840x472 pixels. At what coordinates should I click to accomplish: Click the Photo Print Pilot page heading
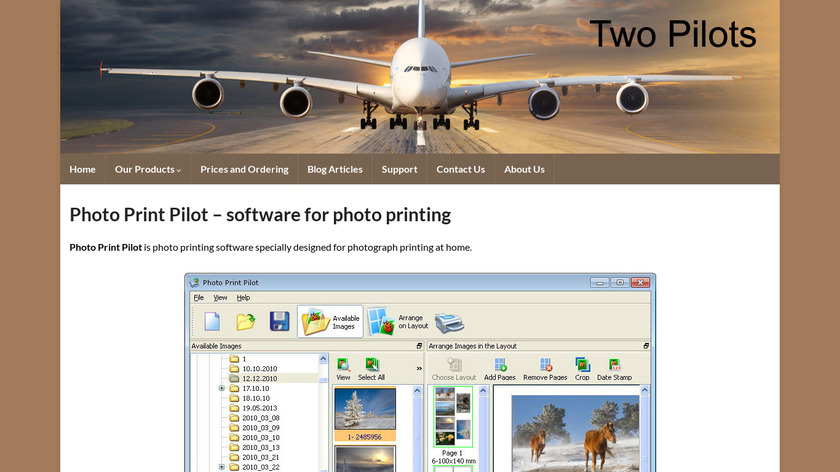(x=260, y=215)
